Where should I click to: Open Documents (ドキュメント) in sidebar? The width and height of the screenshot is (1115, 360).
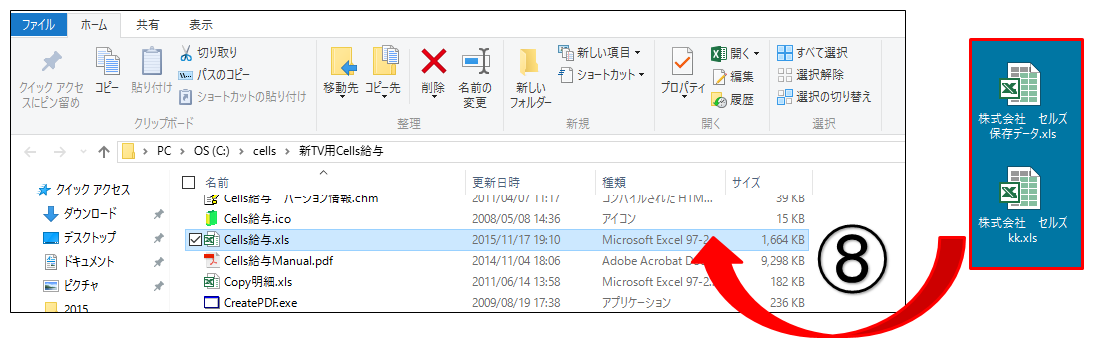(x=89, y=261)
